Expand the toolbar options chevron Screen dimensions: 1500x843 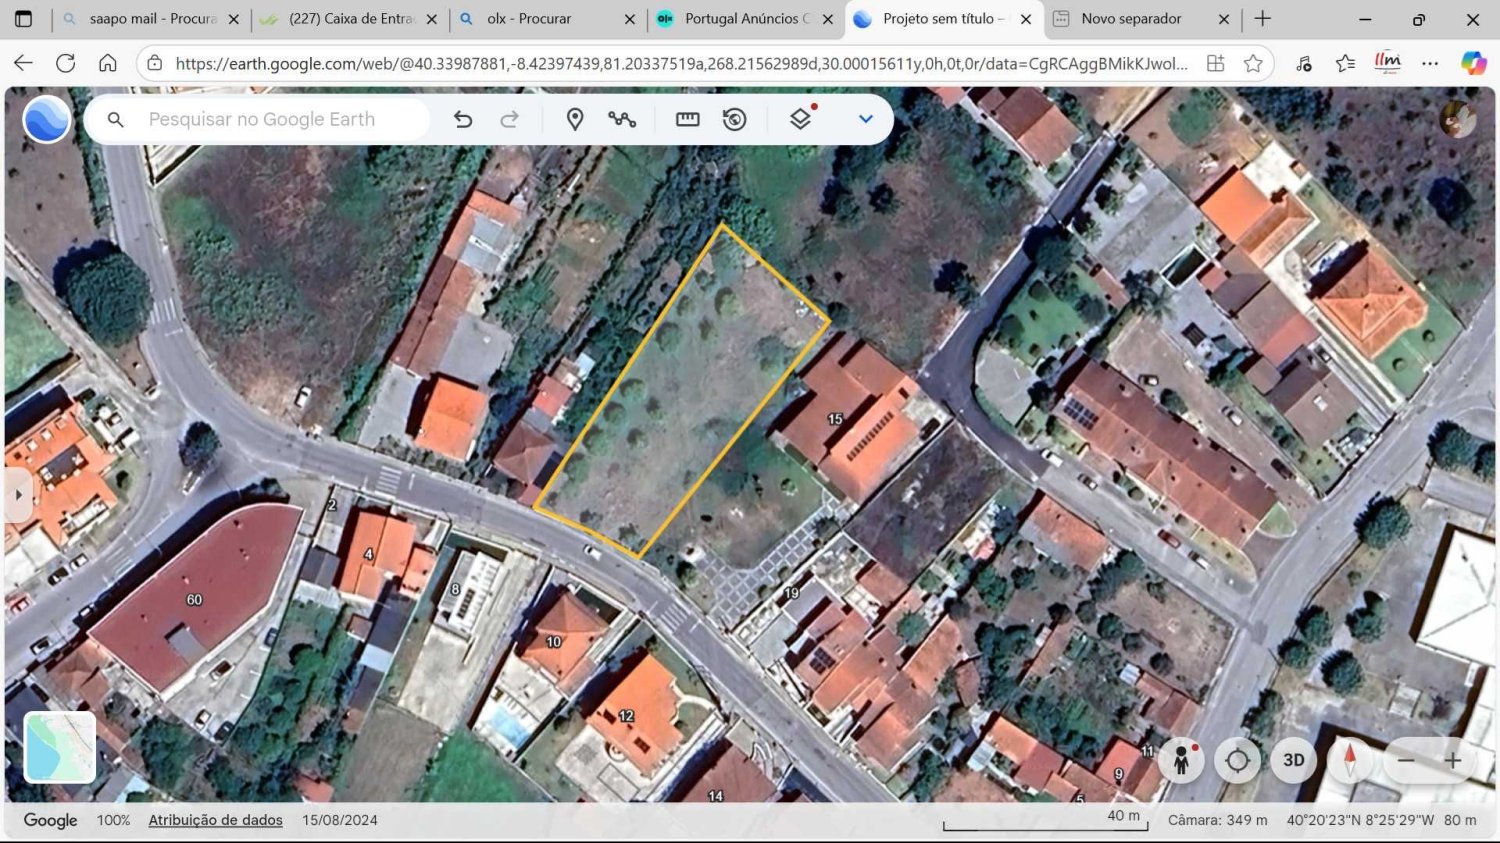[865, 118]
